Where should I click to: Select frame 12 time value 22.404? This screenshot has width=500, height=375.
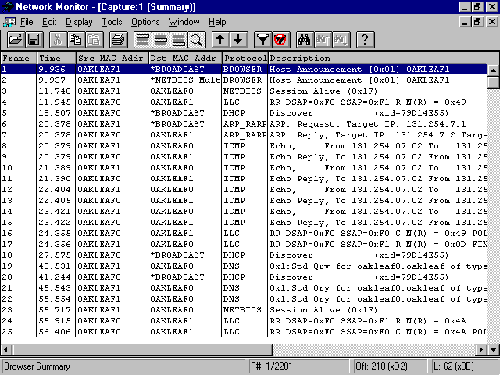pyautogui.click(x=55, y=189)
